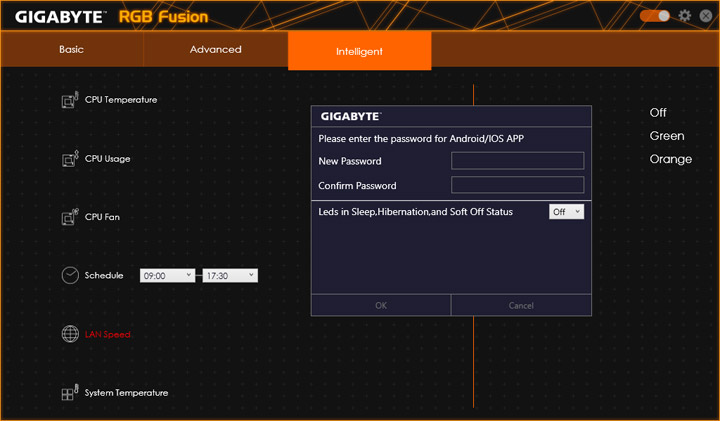This screenshot has width=720, height=421.
Task: Focus the Confirm Password field
Action: click(x=518, y=185)
